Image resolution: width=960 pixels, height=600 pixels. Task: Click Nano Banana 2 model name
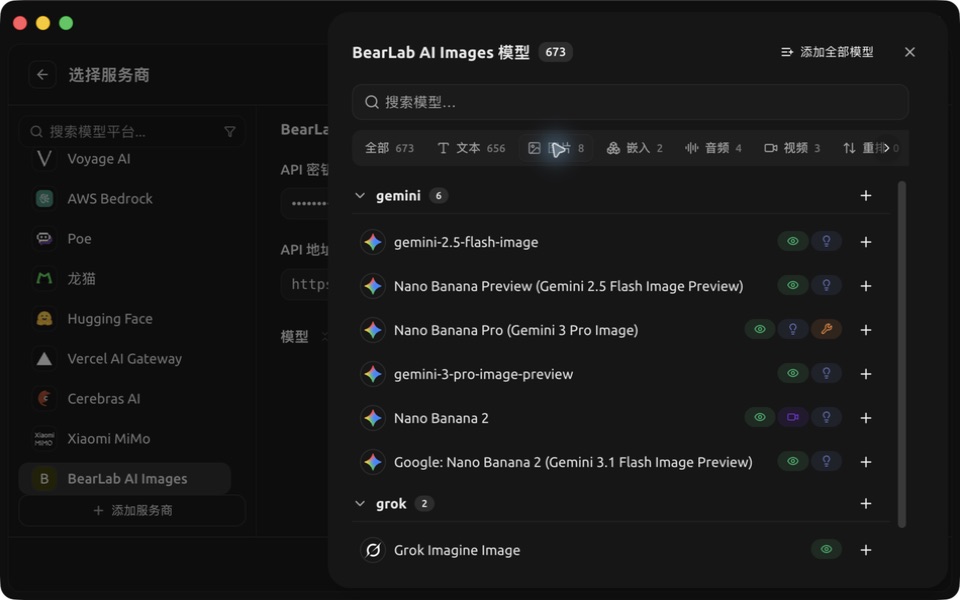pos(441,418)
